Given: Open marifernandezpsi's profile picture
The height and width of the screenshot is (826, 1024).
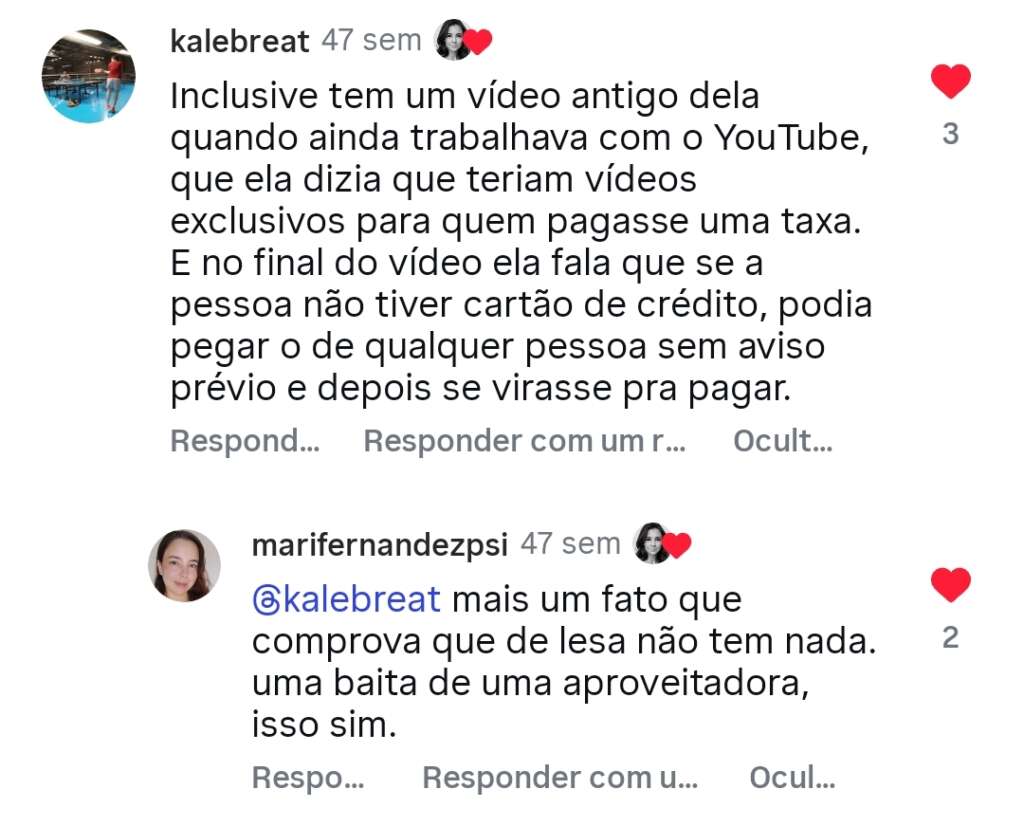Looking at the screenshot, I should click(184, 565).
